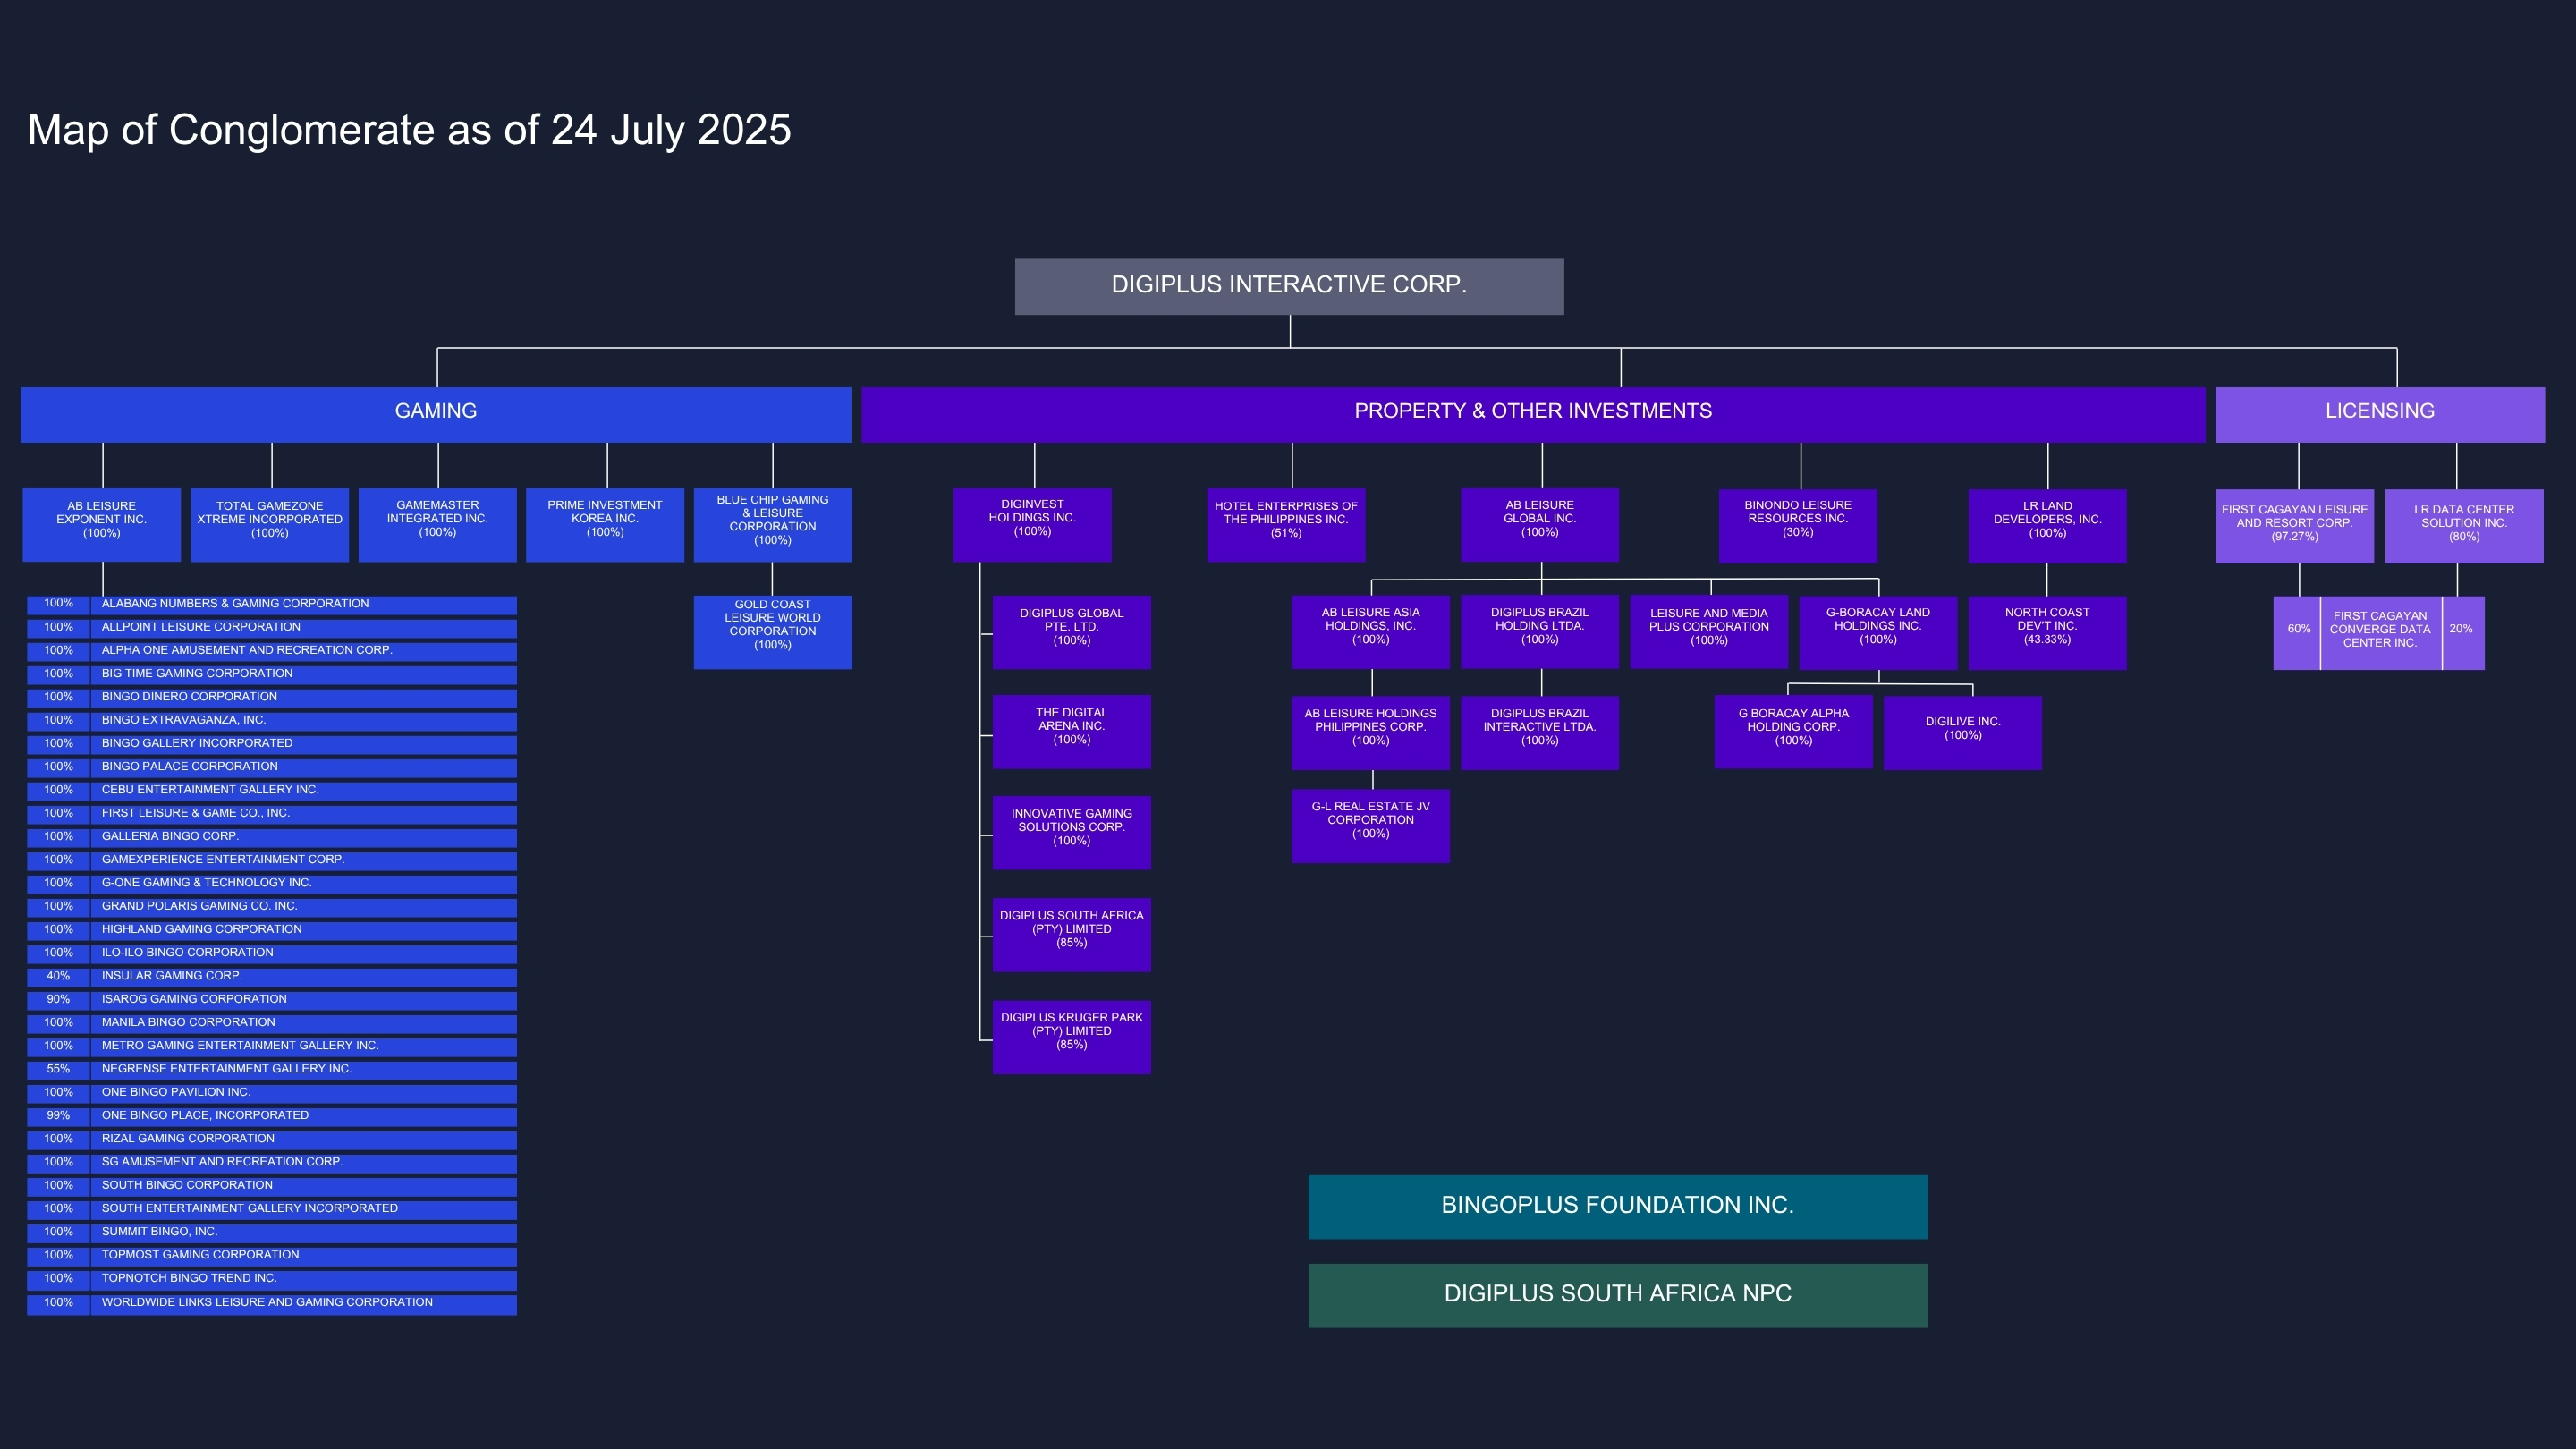Select GRAND POLARIS GAMING CO. INC. row

[x=272, y=907]
